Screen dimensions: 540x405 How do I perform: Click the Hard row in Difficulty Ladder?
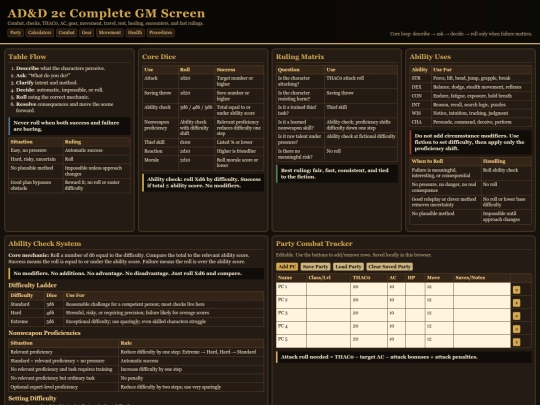136,313
